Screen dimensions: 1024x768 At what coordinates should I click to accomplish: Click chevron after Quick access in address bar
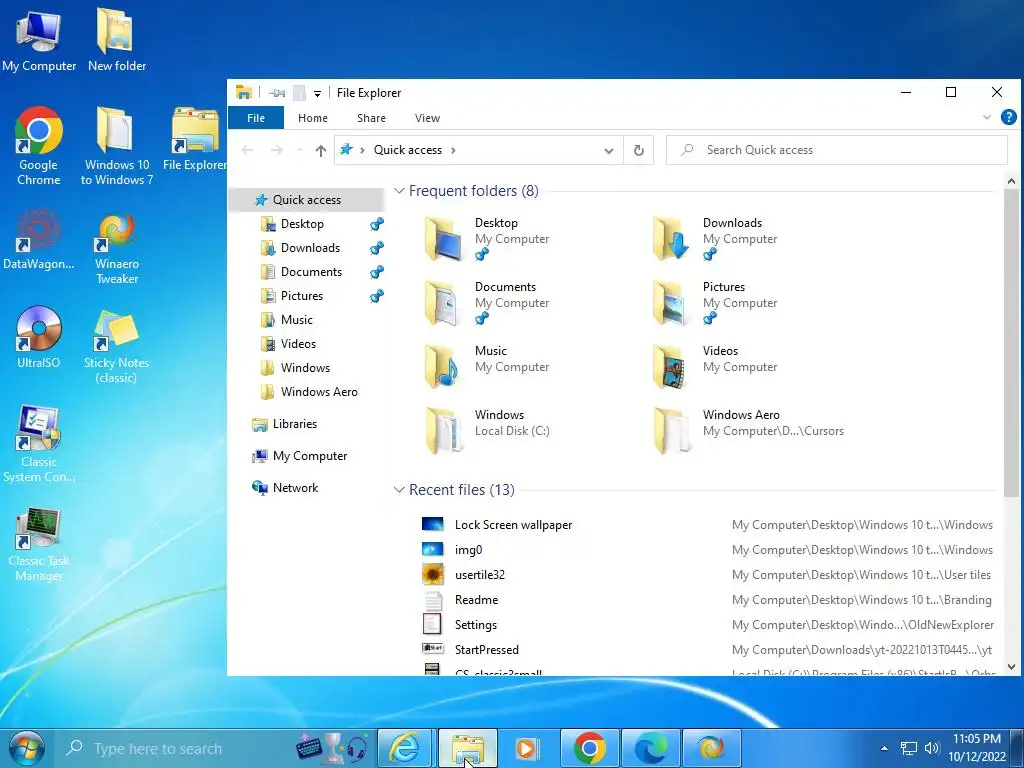453,150
